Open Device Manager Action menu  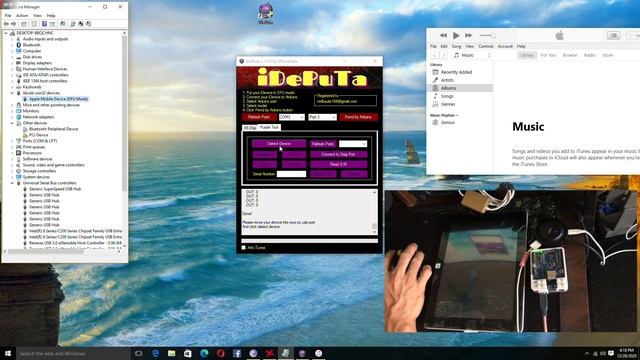[x=22, y=16]
